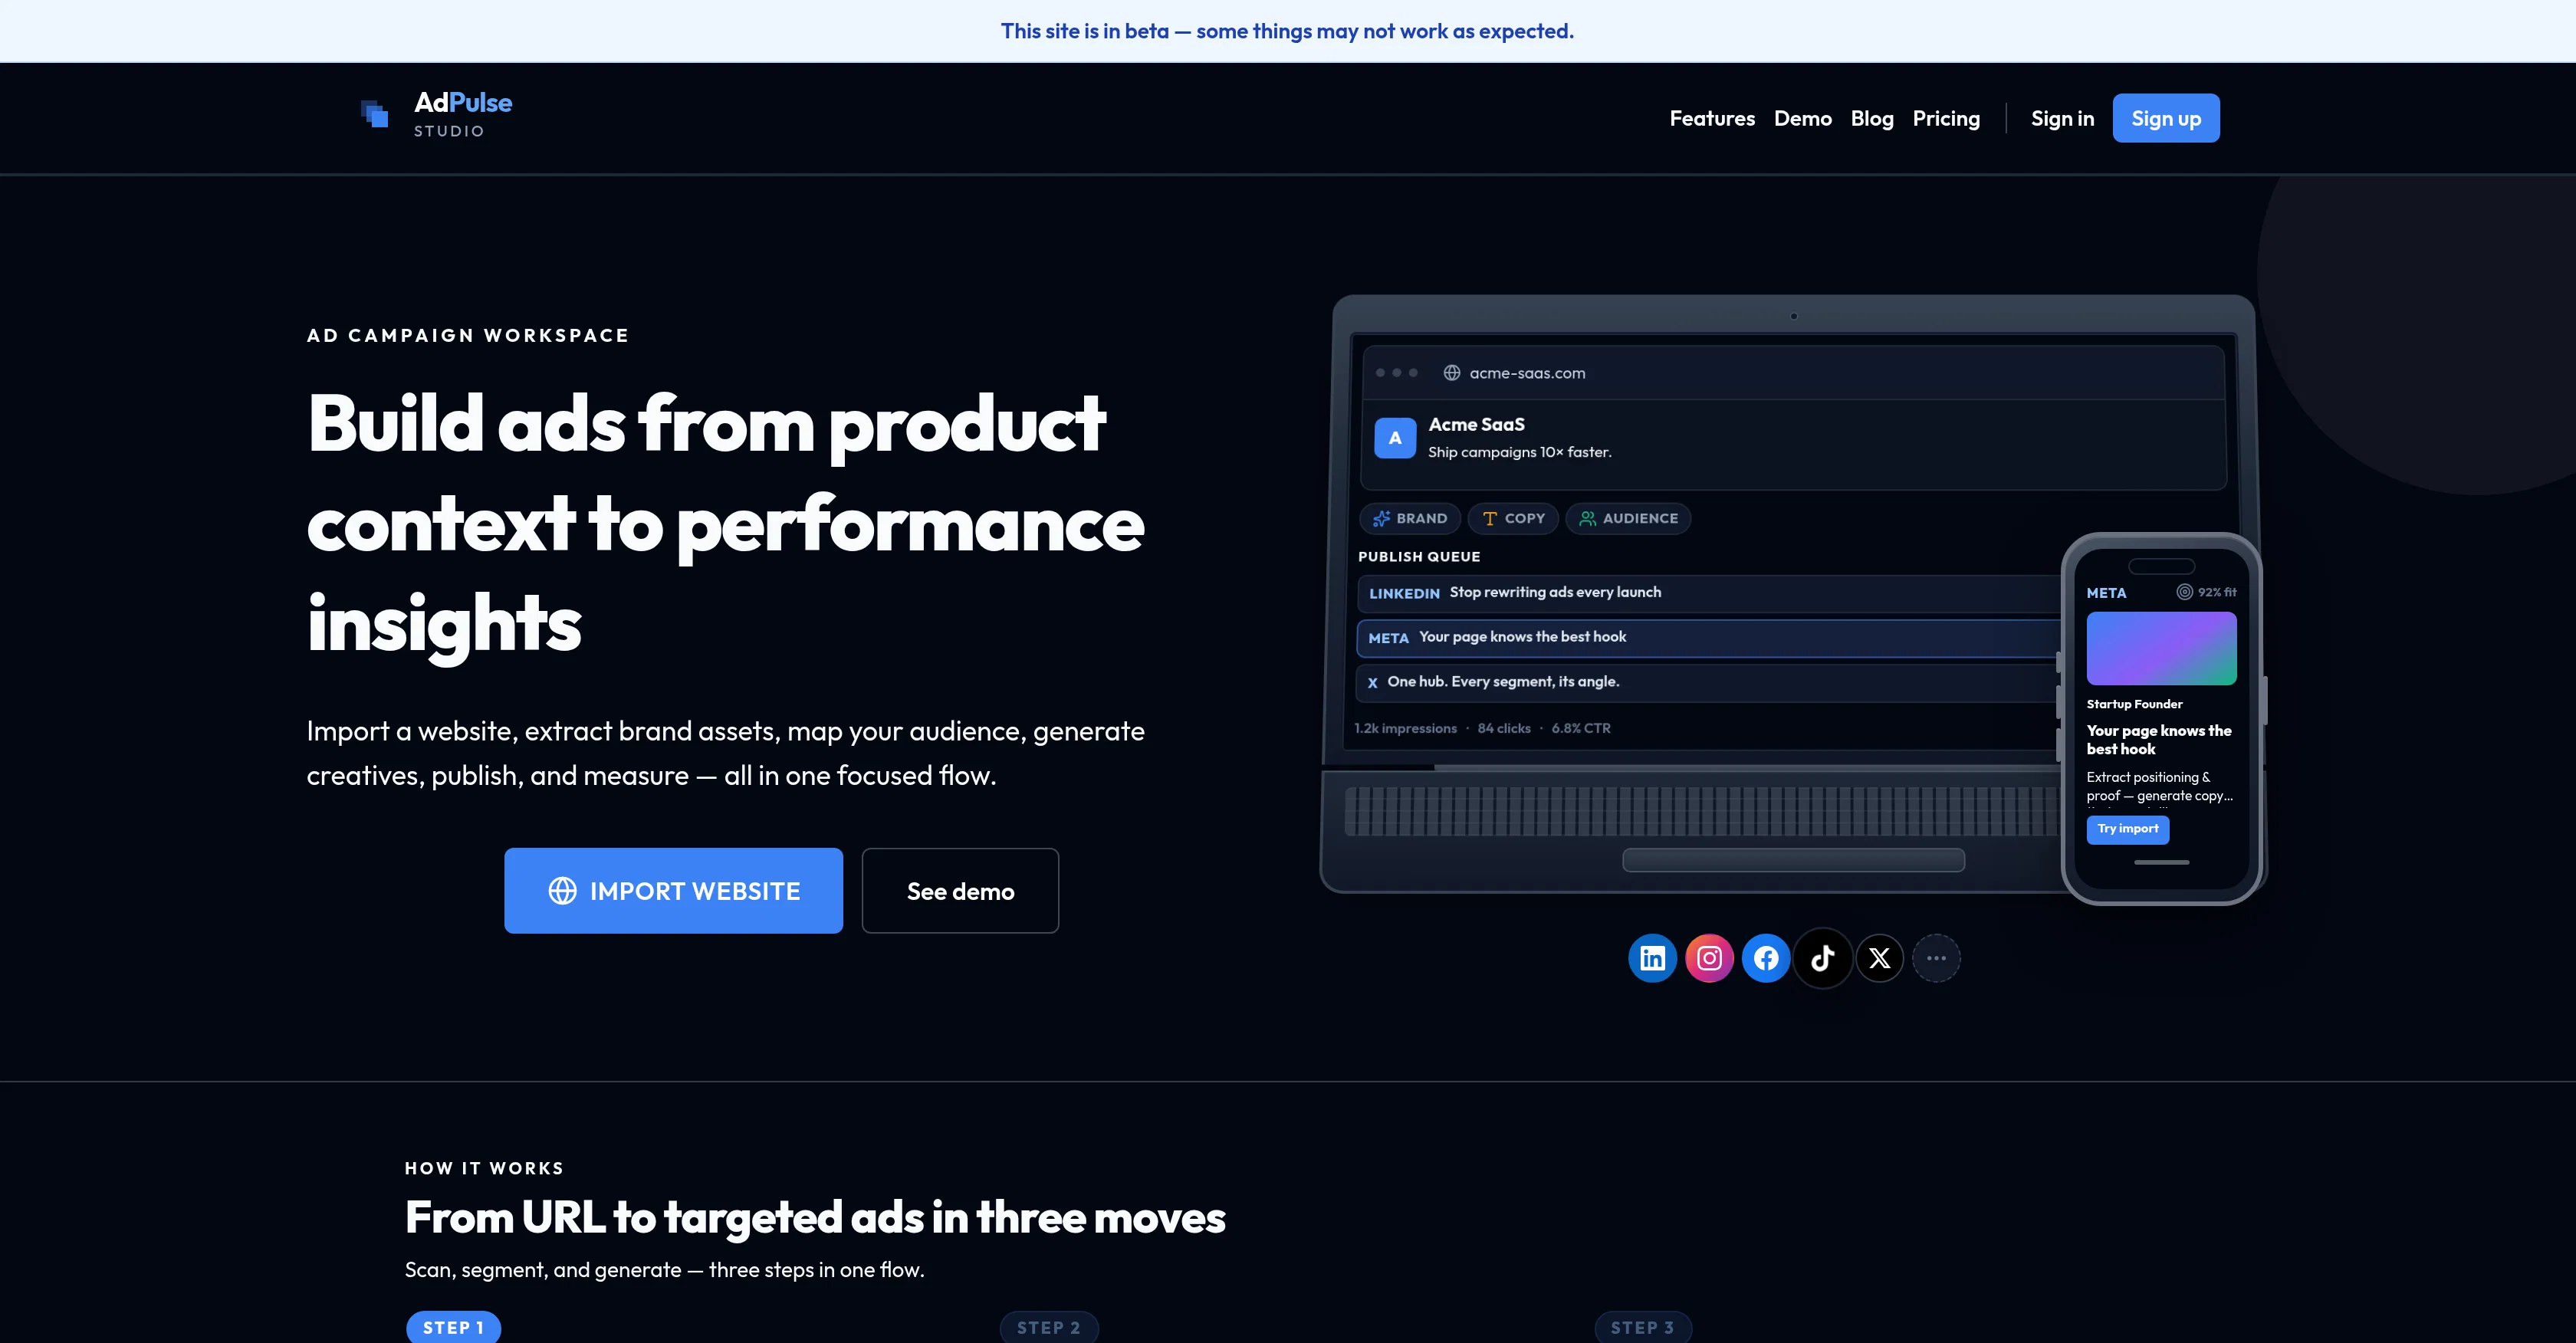Click the '1.2k impressions' stat
Viewport: 2576px width, 1343px height.
tap(1405, 728)
